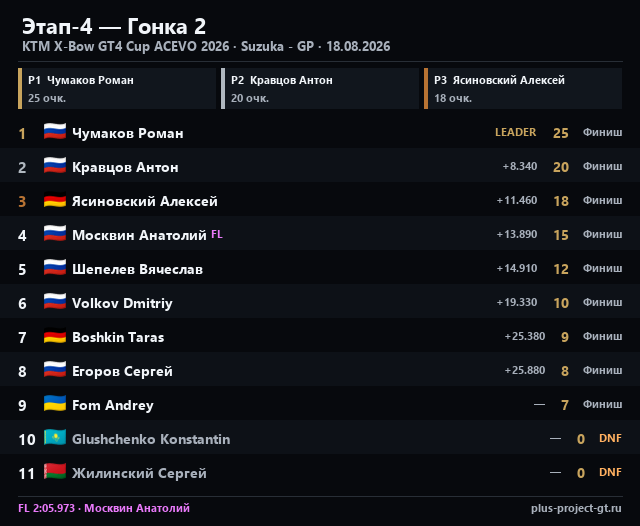Select the P1 Чумаков Роман podium card

pos(117,89)
